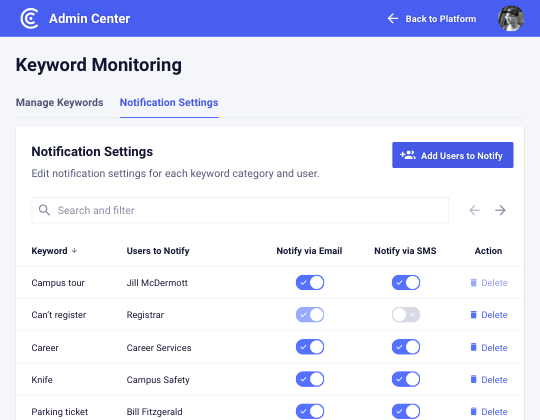The width and height of the screenshot is (540, 420).
Task: Delete the Parking ticket row
Action: click(489, 412)
